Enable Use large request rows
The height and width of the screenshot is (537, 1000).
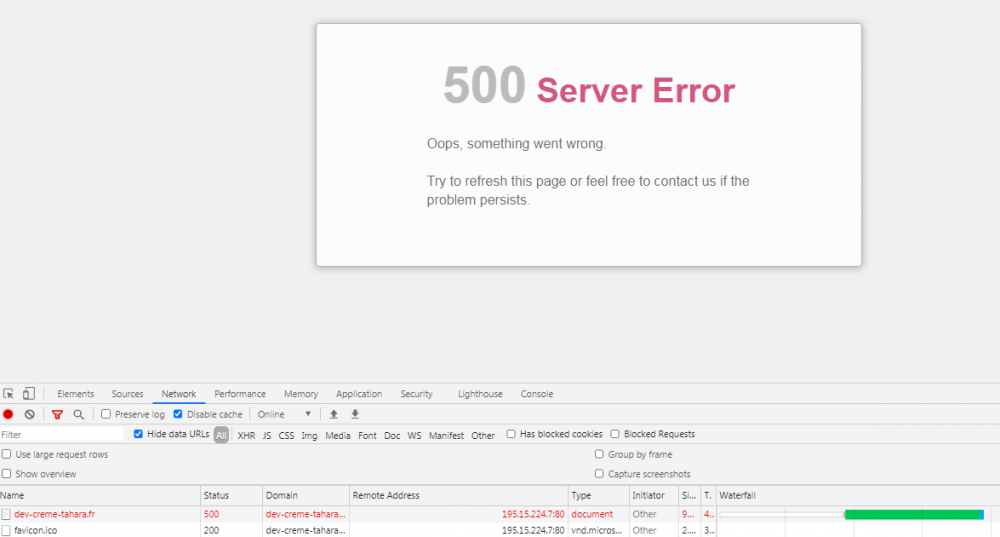coord(6,454)
